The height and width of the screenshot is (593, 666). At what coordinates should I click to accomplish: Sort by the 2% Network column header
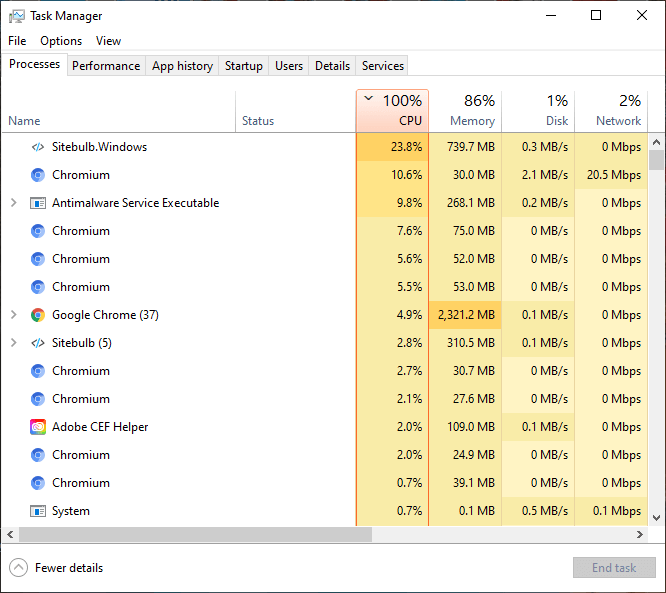click(x=611, y=111)
